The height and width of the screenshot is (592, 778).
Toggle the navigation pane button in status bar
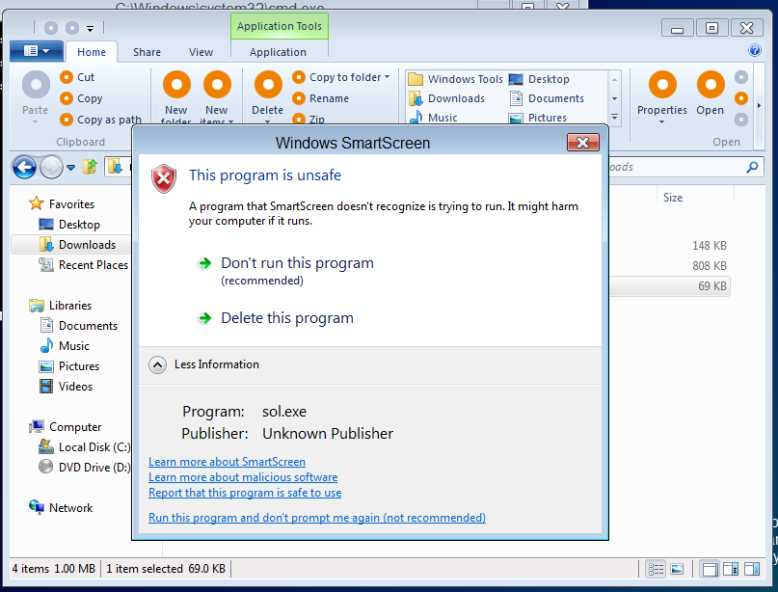coord(710,569)
